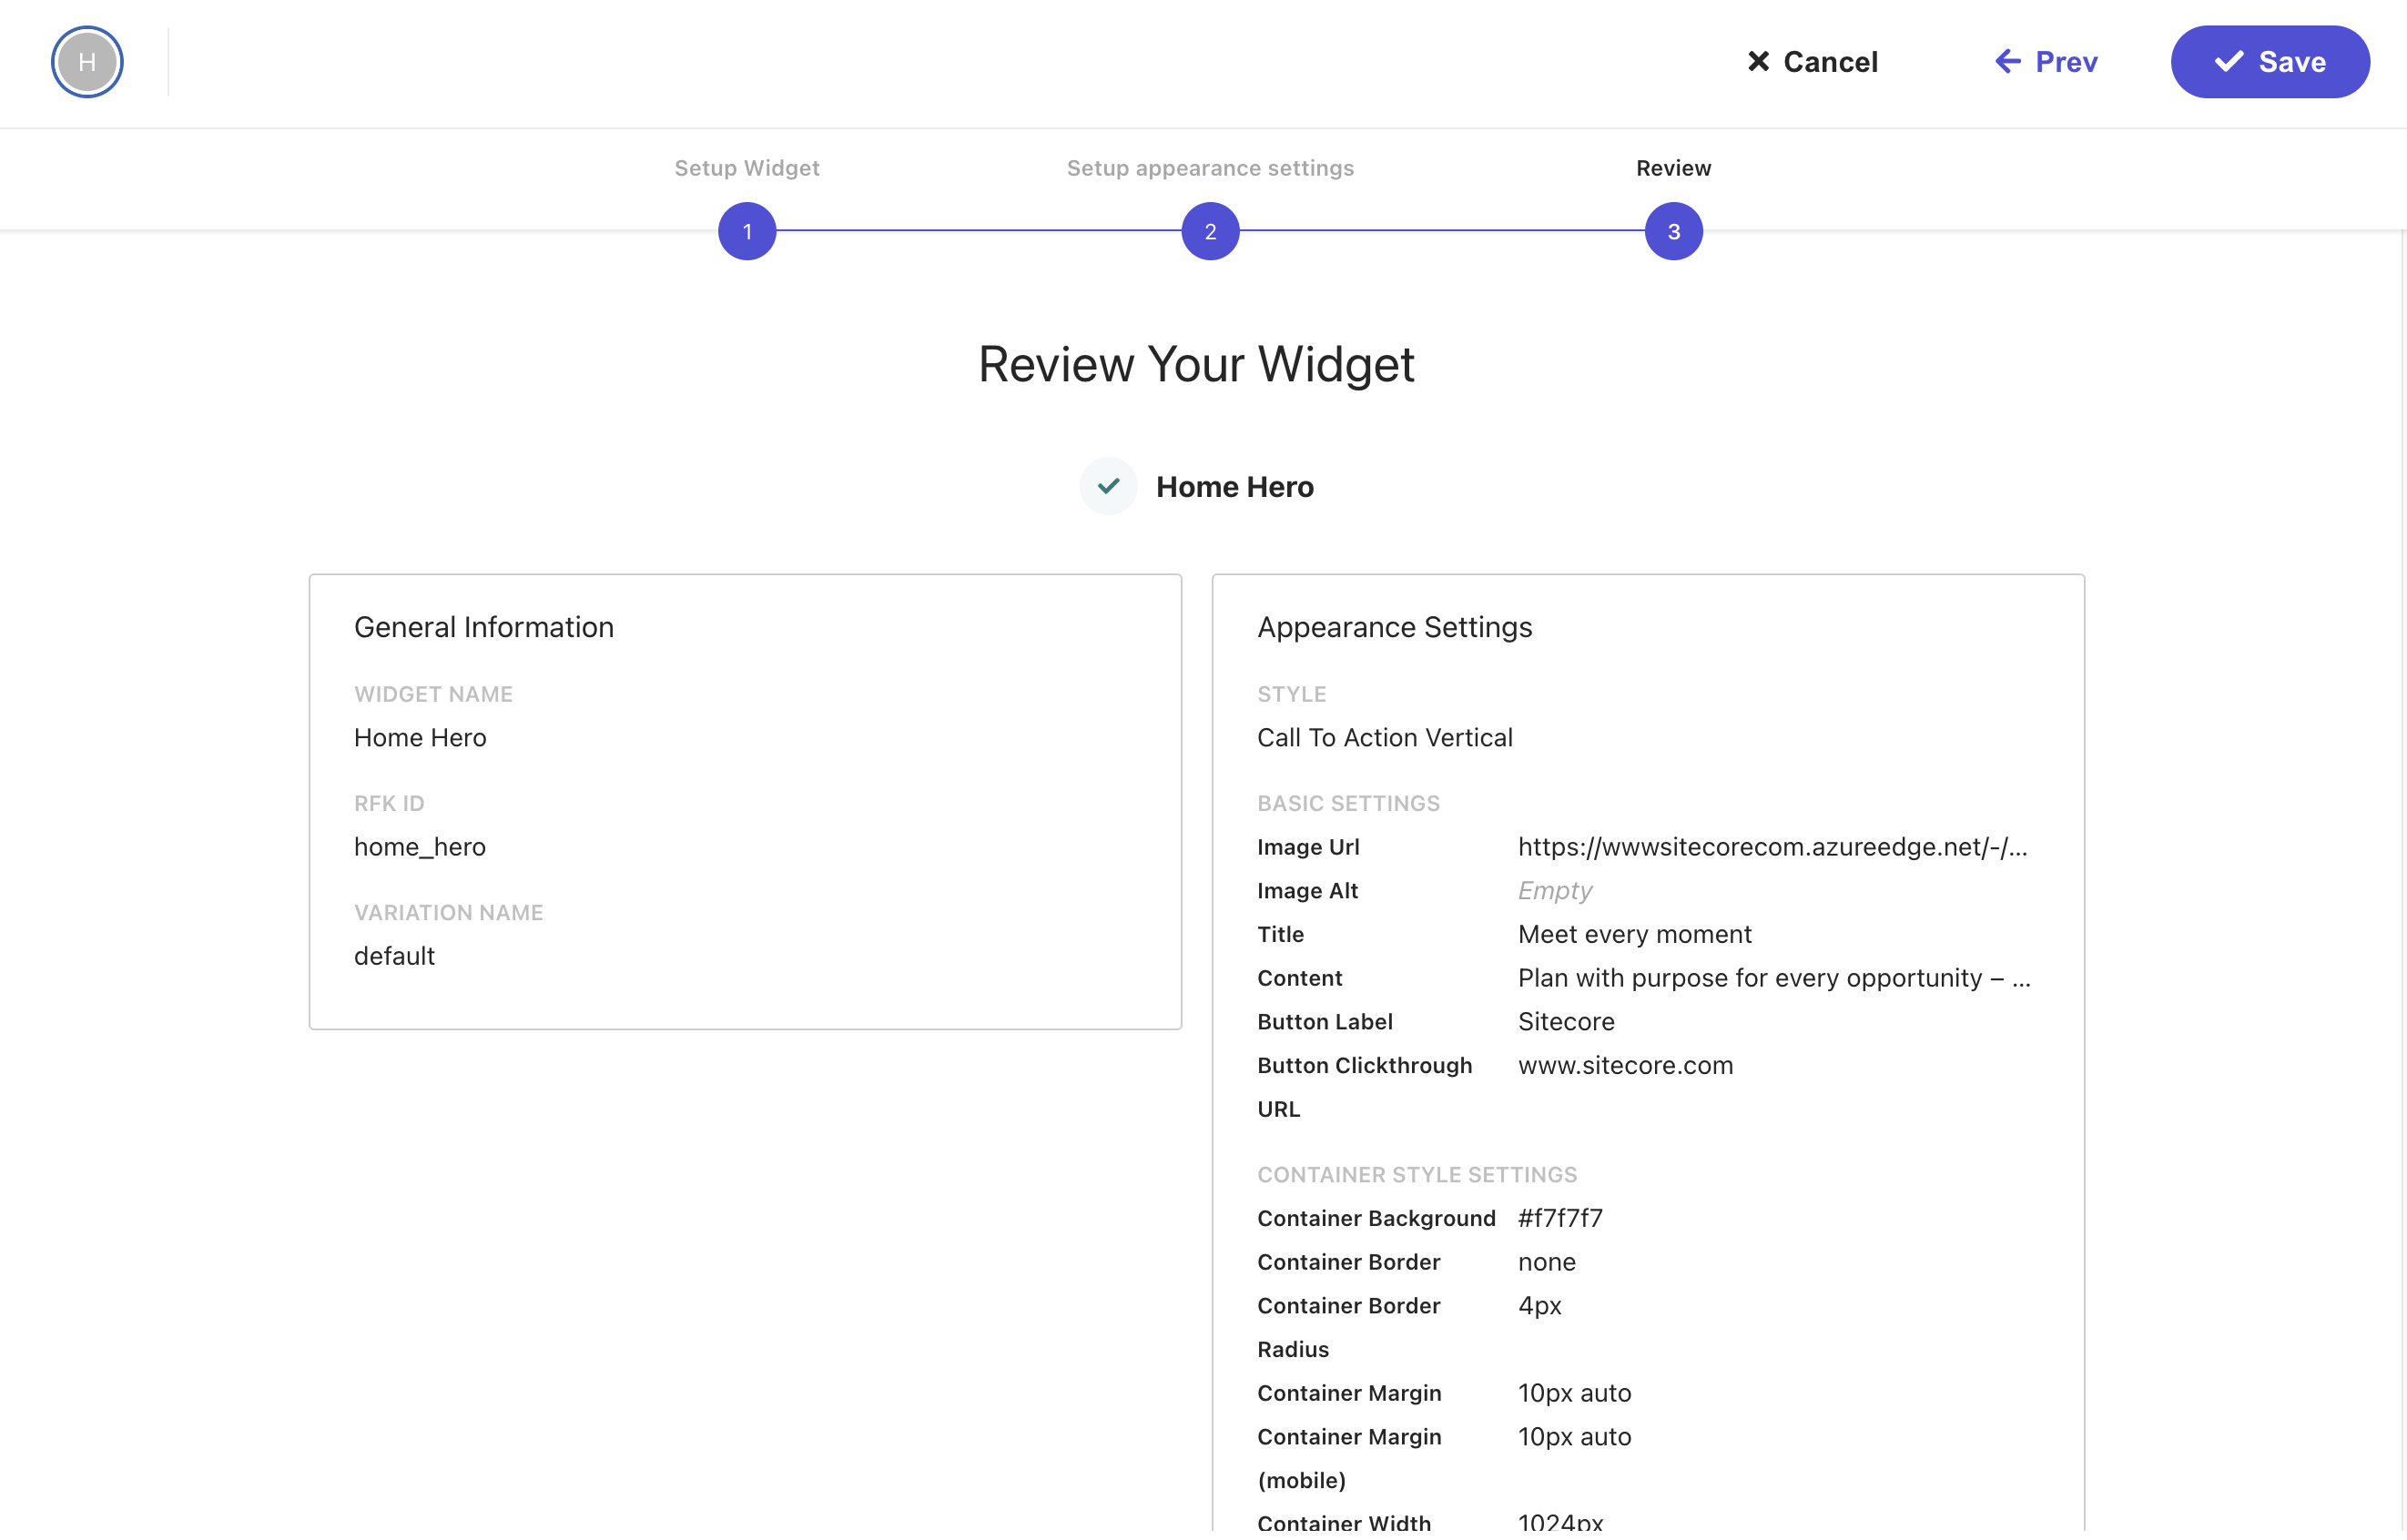Click the Content value Plan with purpose

point(1774,978)
